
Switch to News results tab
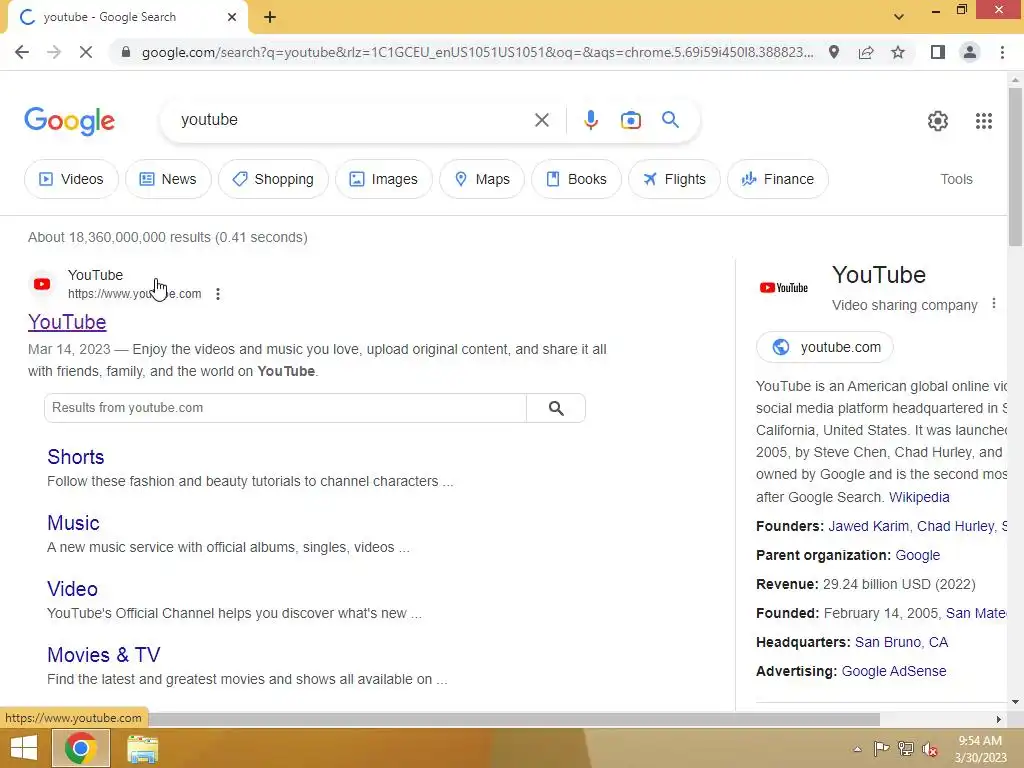(168, 179)
